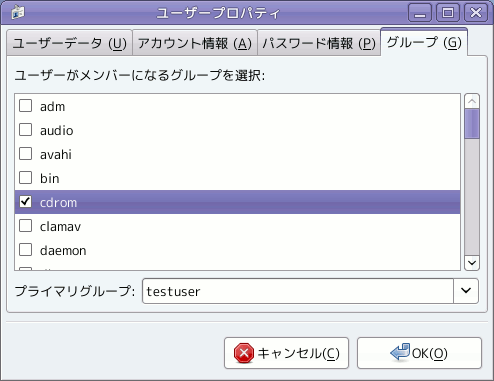Click the blue OK arrow icon
494x381 pixels.
(400, 352)
